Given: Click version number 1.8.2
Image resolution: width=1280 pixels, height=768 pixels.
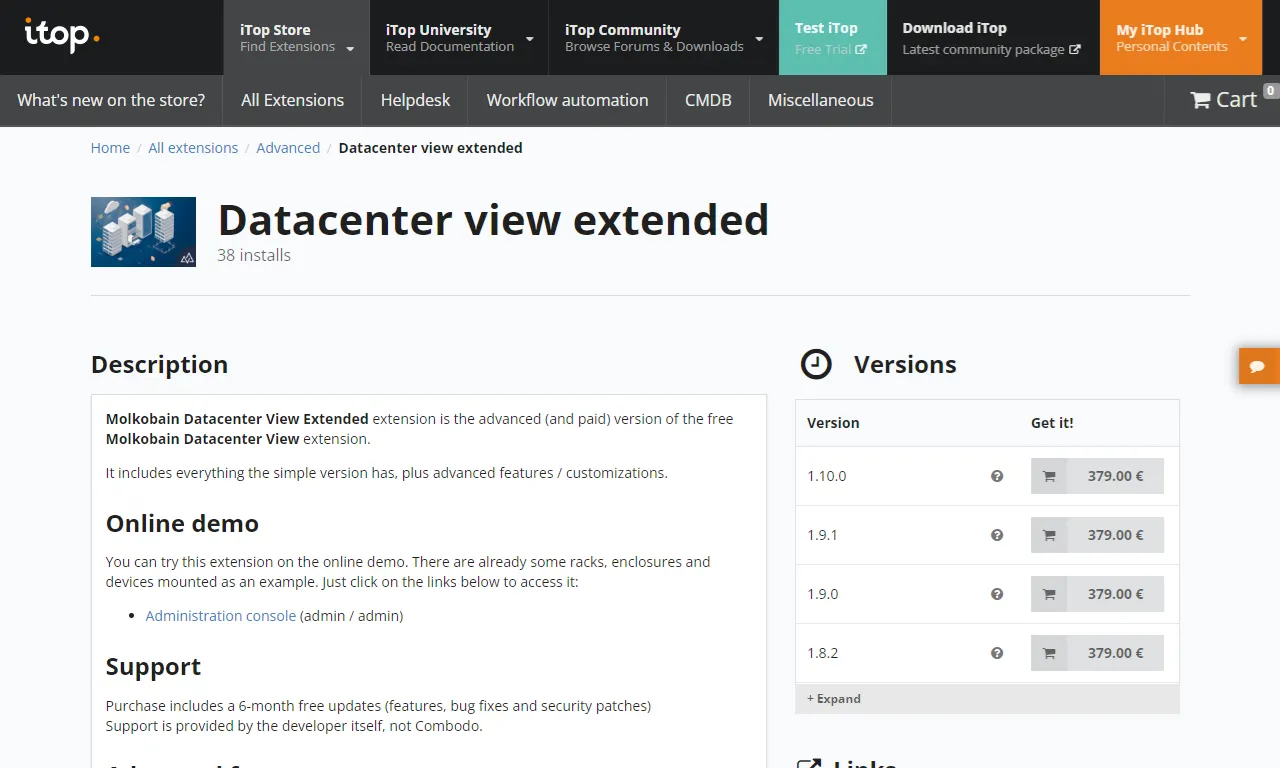Looking at the screenshot, I should 823,653.
